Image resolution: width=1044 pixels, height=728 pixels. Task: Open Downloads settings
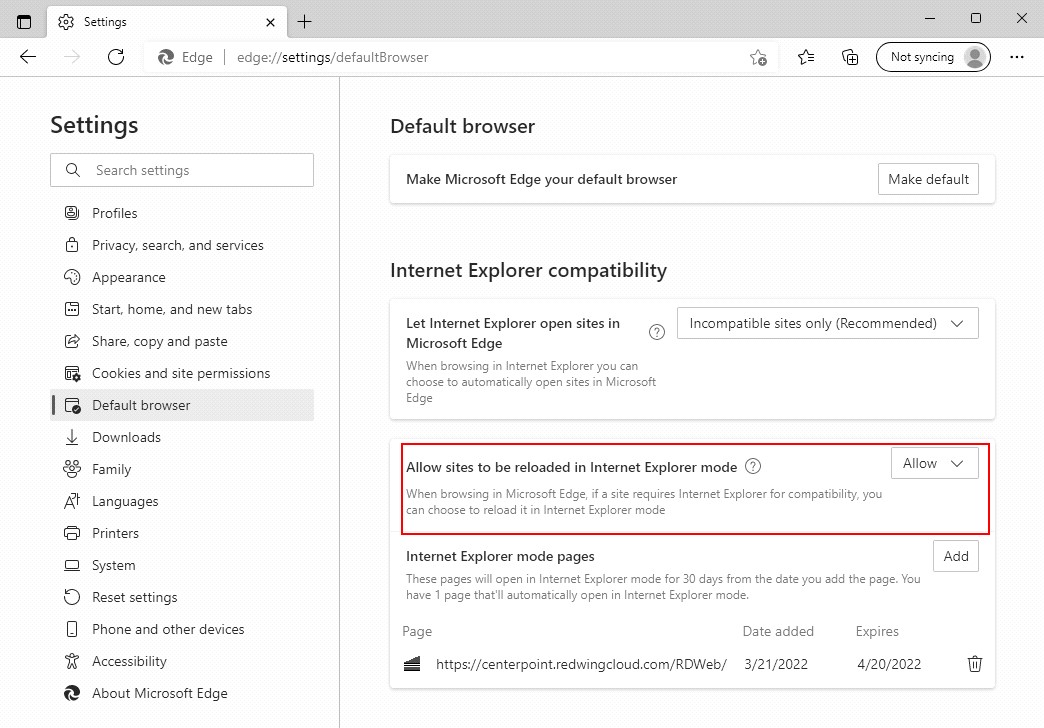[182, 437]
